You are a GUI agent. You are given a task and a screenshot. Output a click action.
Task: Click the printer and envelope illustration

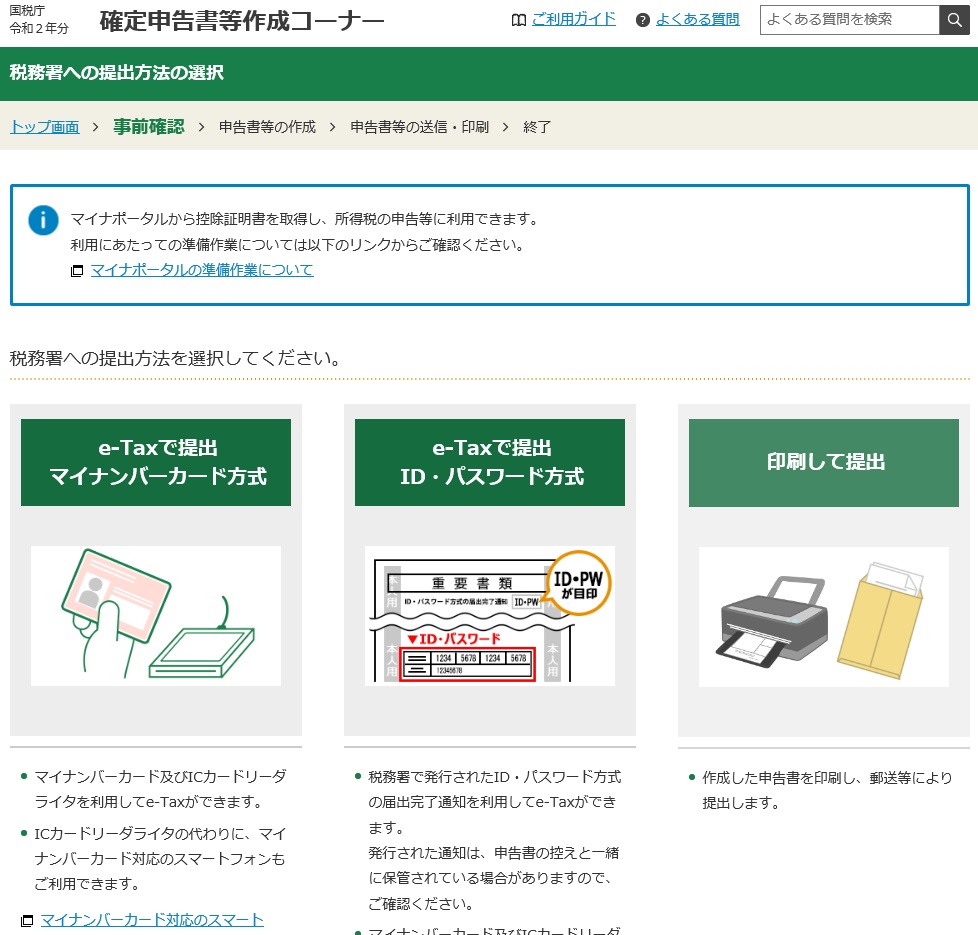click(x=824, y=617)
